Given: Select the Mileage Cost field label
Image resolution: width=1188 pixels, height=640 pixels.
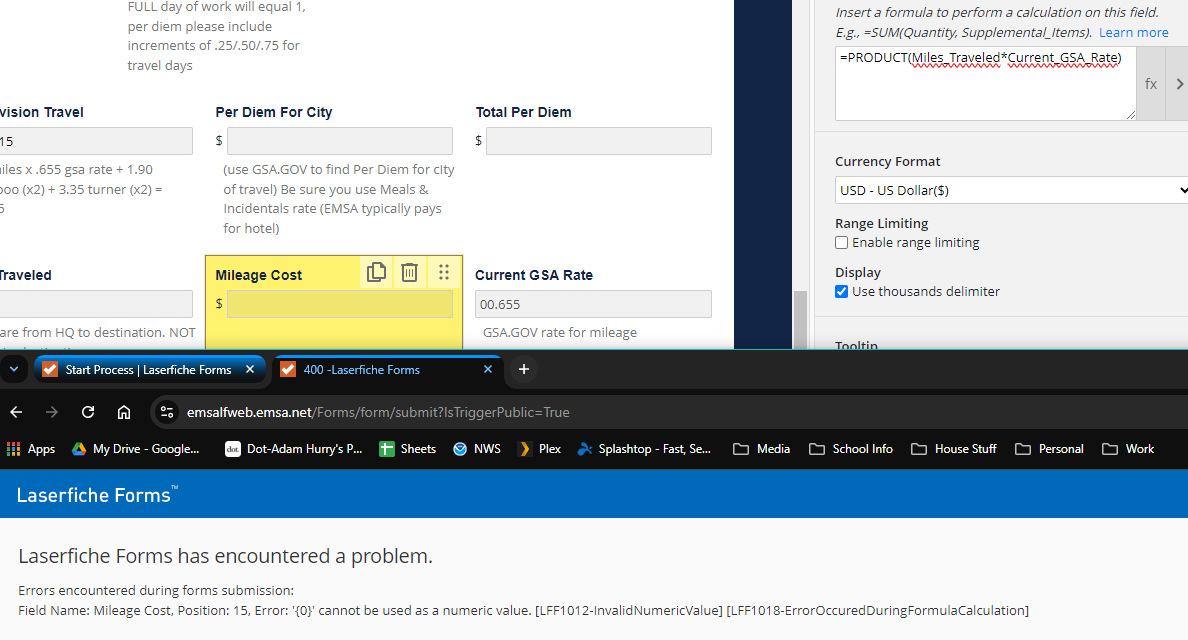Looking at the screenshot, I should (258, 275).
